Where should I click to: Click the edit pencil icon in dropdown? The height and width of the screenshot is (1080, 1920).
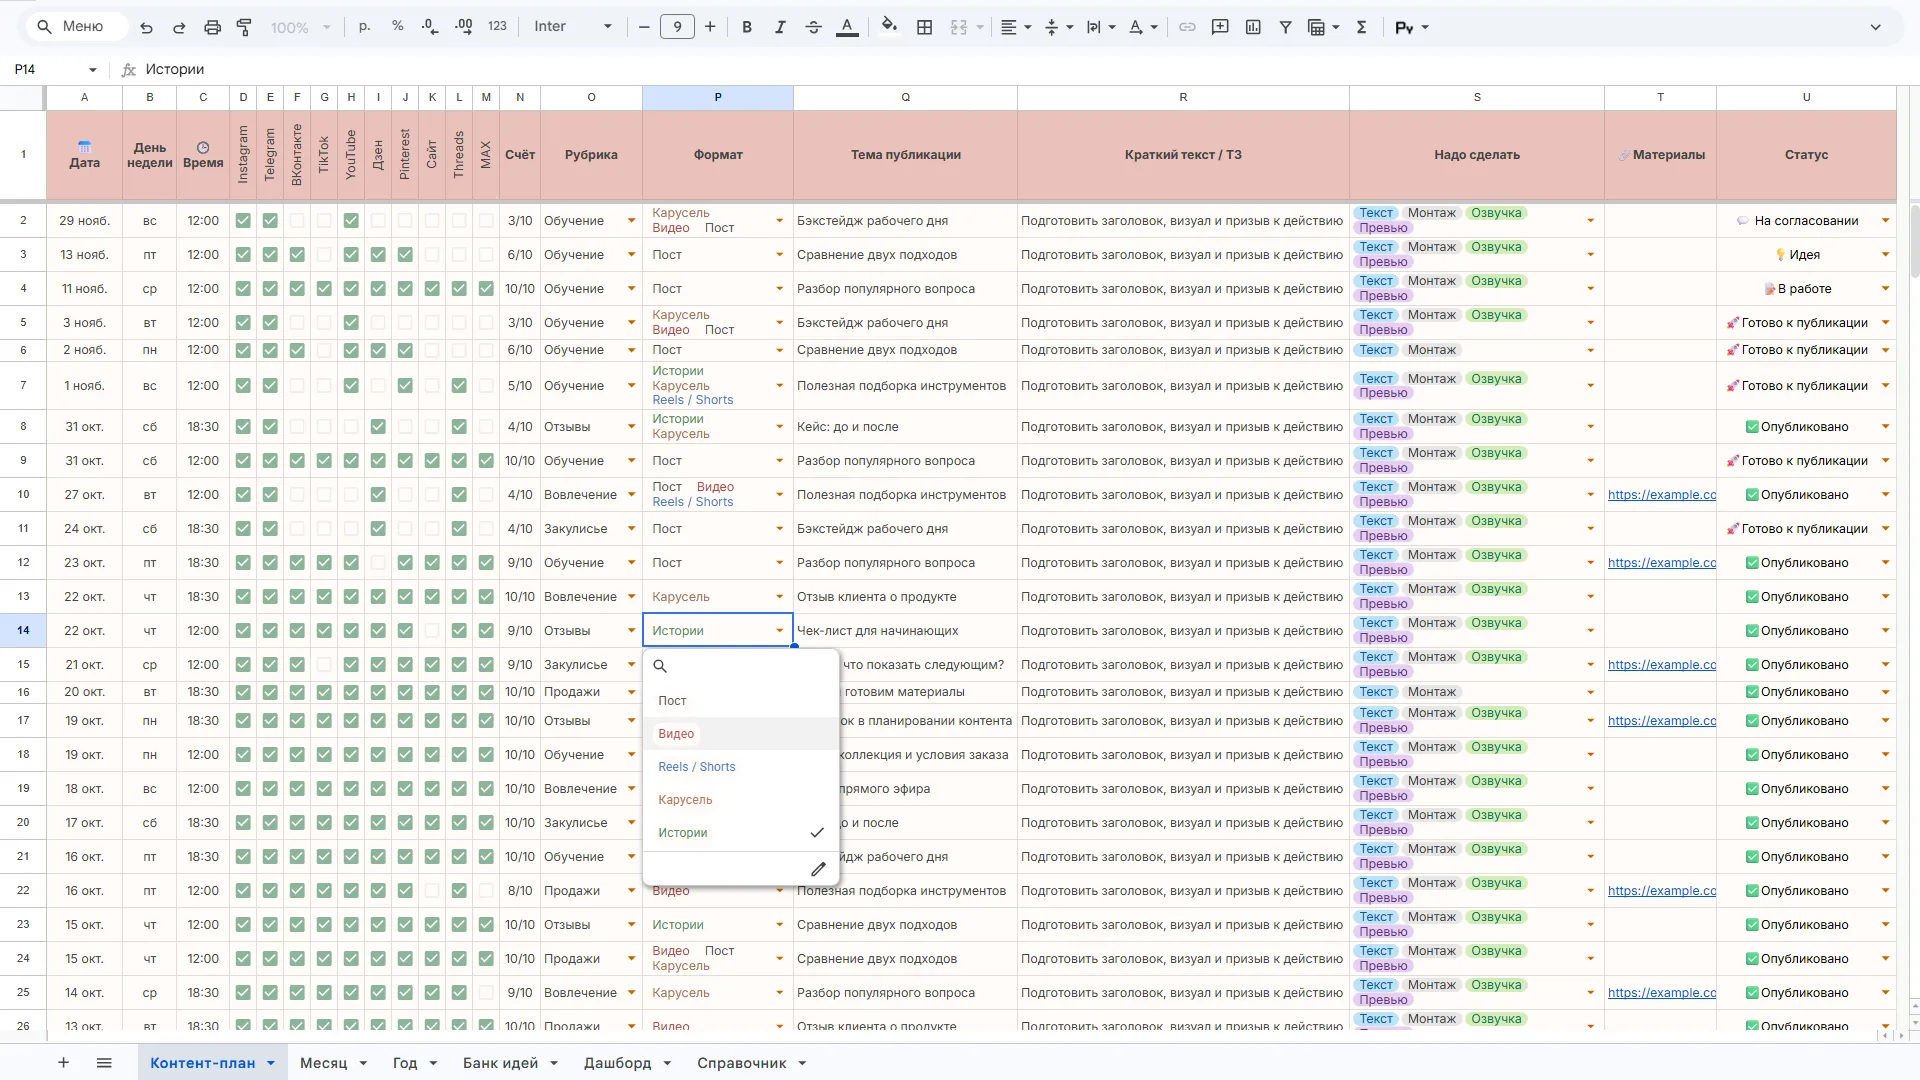click(818, 869)
